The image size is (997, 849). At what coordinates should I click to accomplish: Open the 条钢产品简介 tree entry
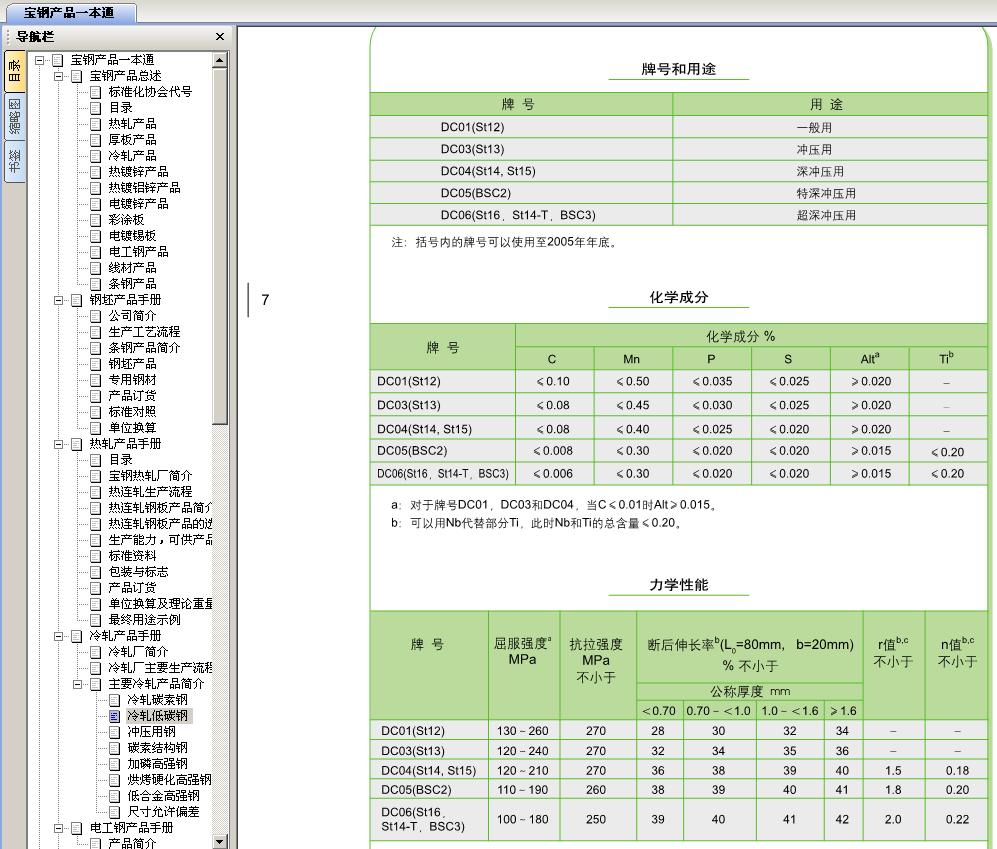144,348
